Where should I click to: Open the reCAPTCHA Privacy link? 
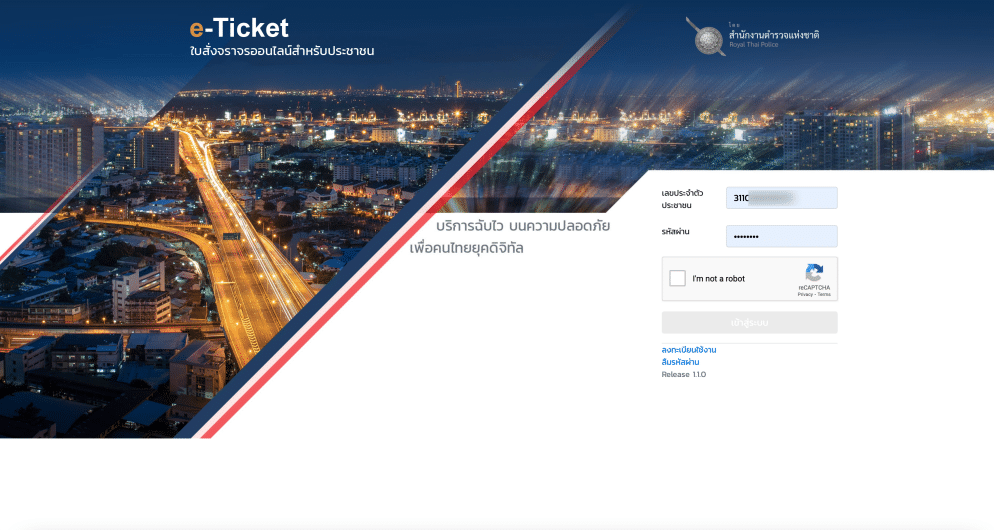point(805,295)
